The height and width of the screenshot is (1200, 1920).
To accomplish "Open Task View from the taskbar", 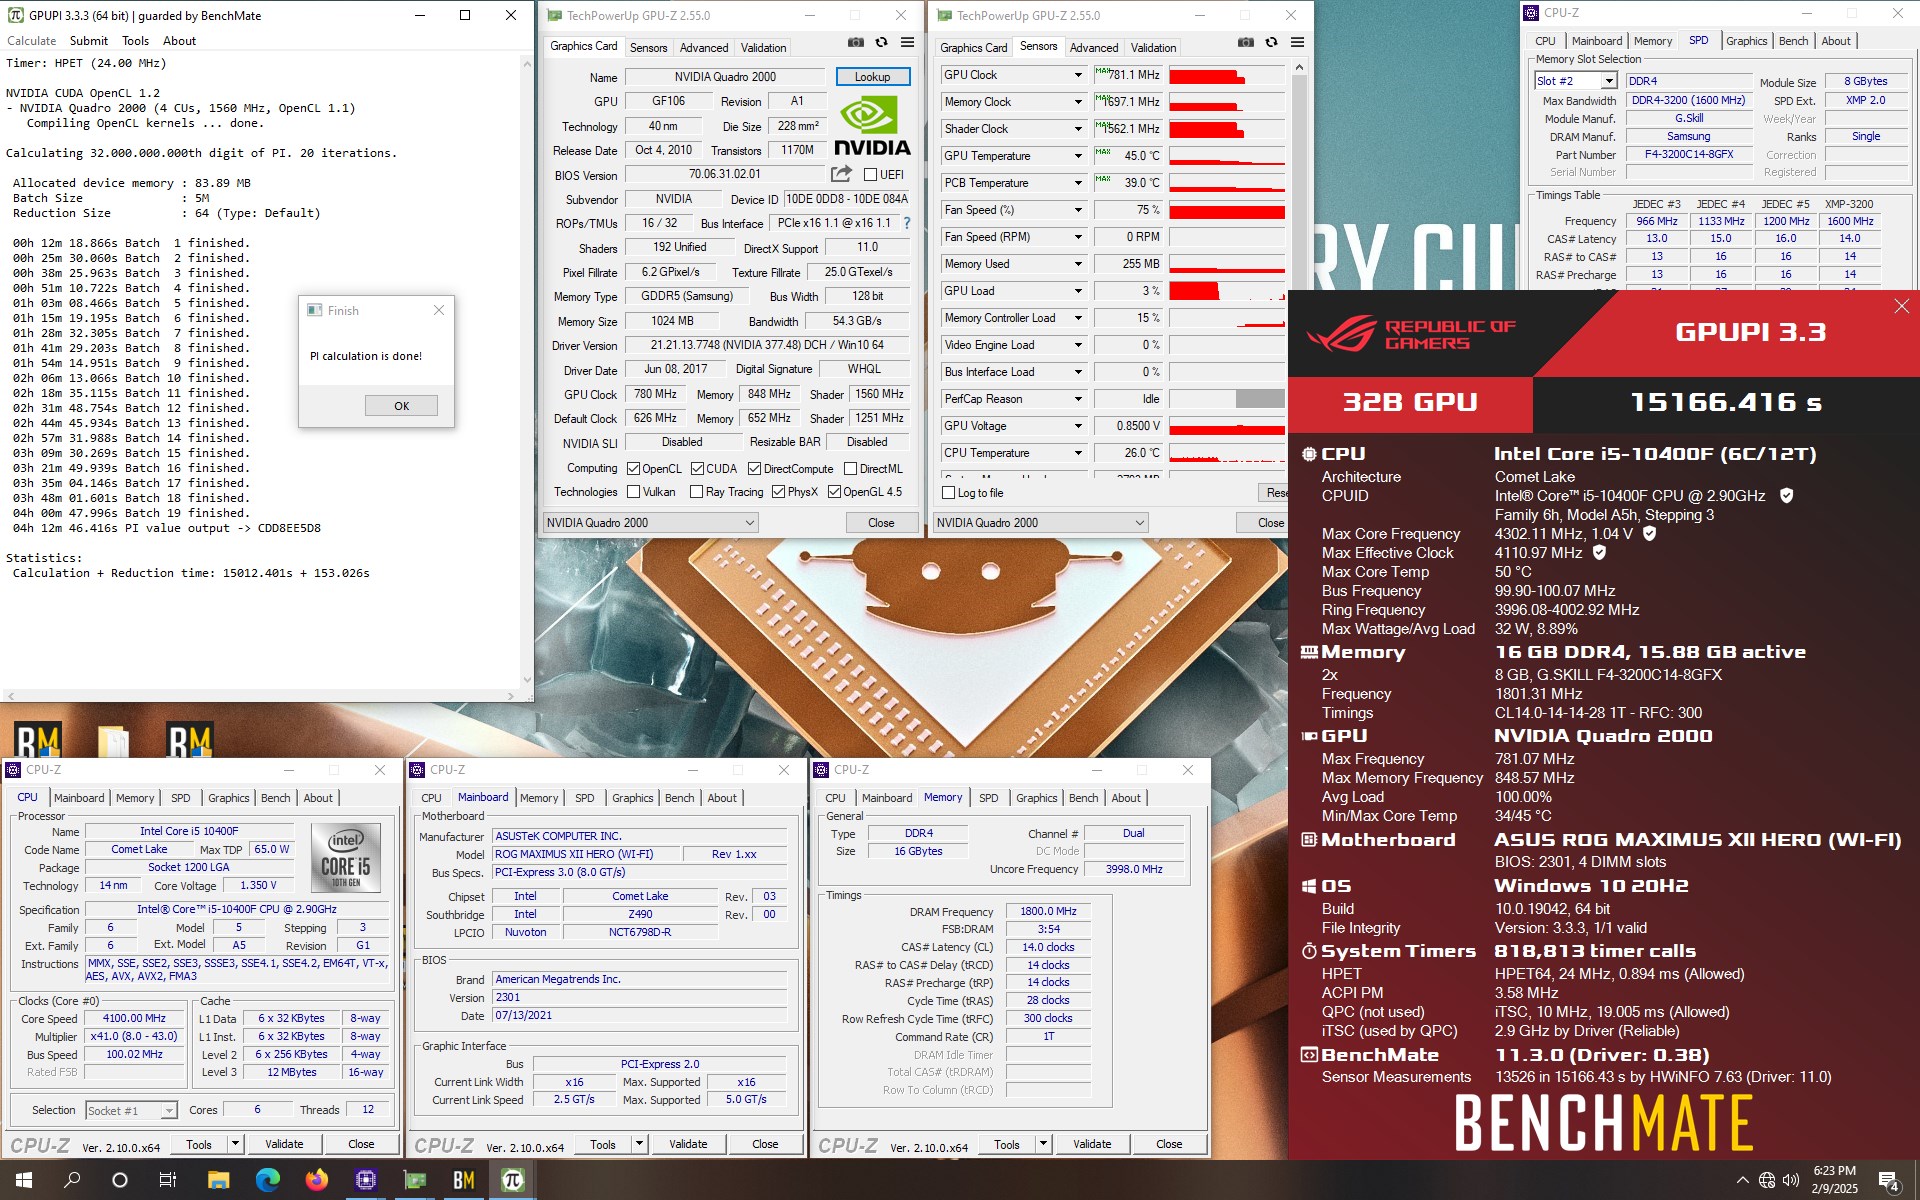I will click(x=168, y=1180).
